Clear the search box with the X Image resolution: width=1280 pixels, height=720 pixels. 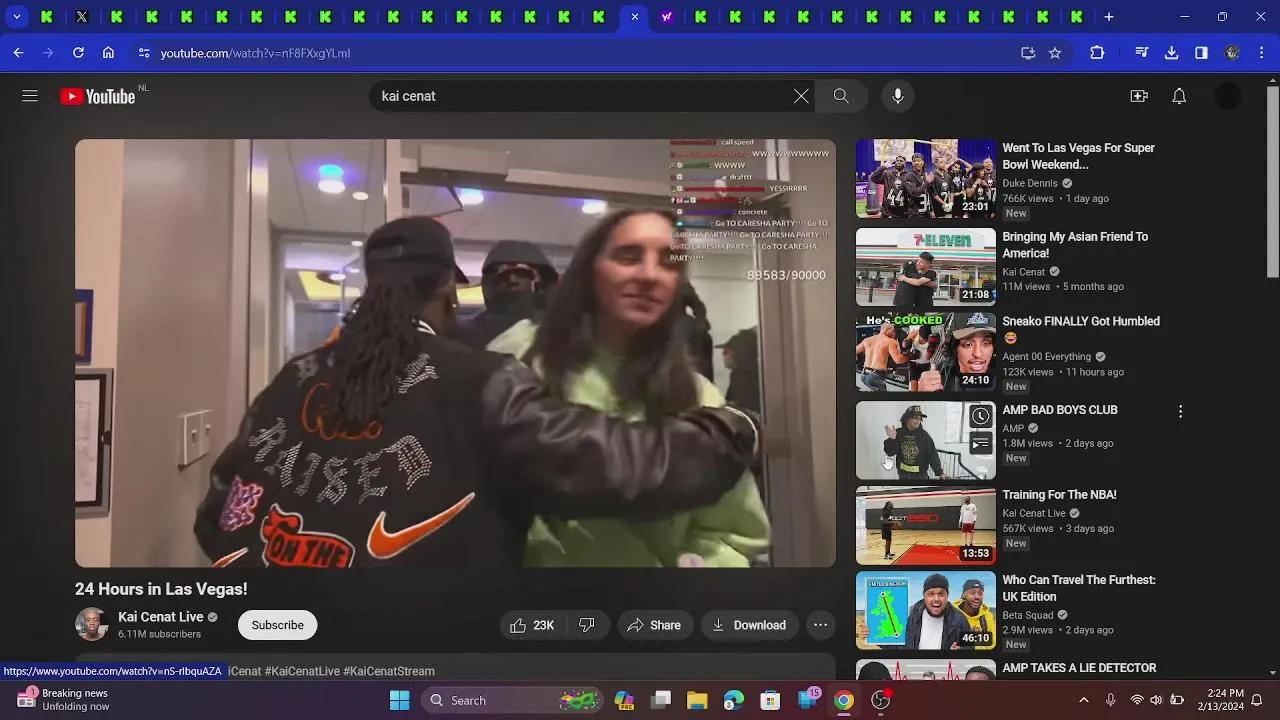click(801, 96)
